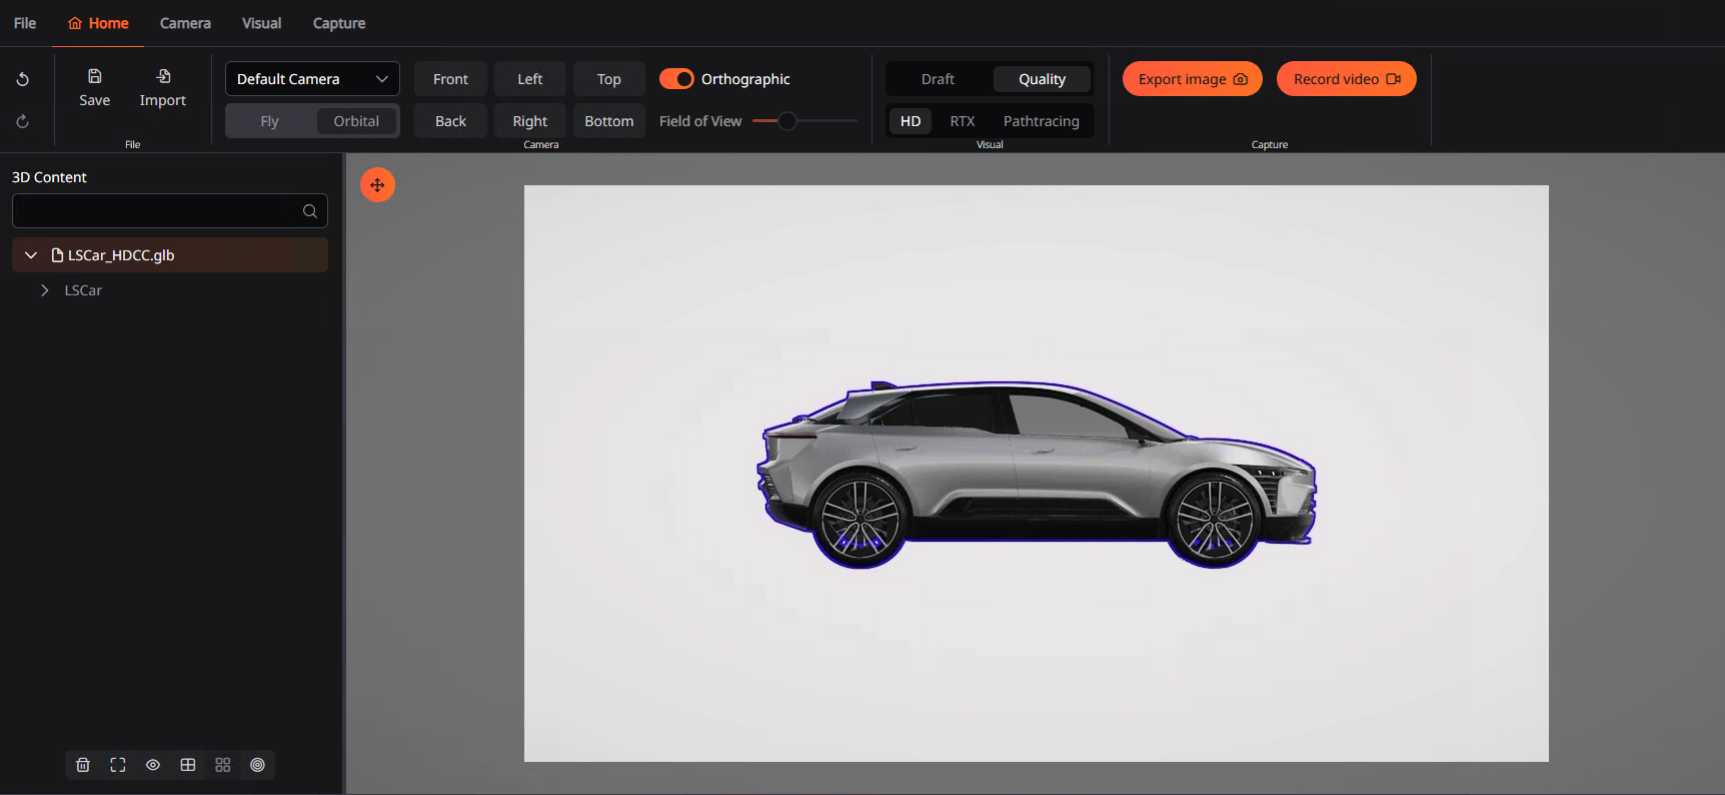
Task: Switch camera mode to Fly
Action: click(x=270, y=121)
